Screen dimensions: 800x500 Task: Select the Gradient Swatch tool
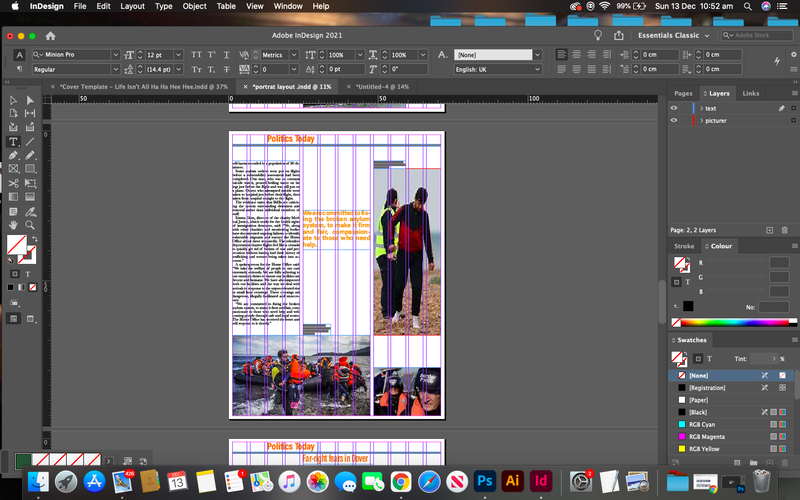click(x=13, y=196)
